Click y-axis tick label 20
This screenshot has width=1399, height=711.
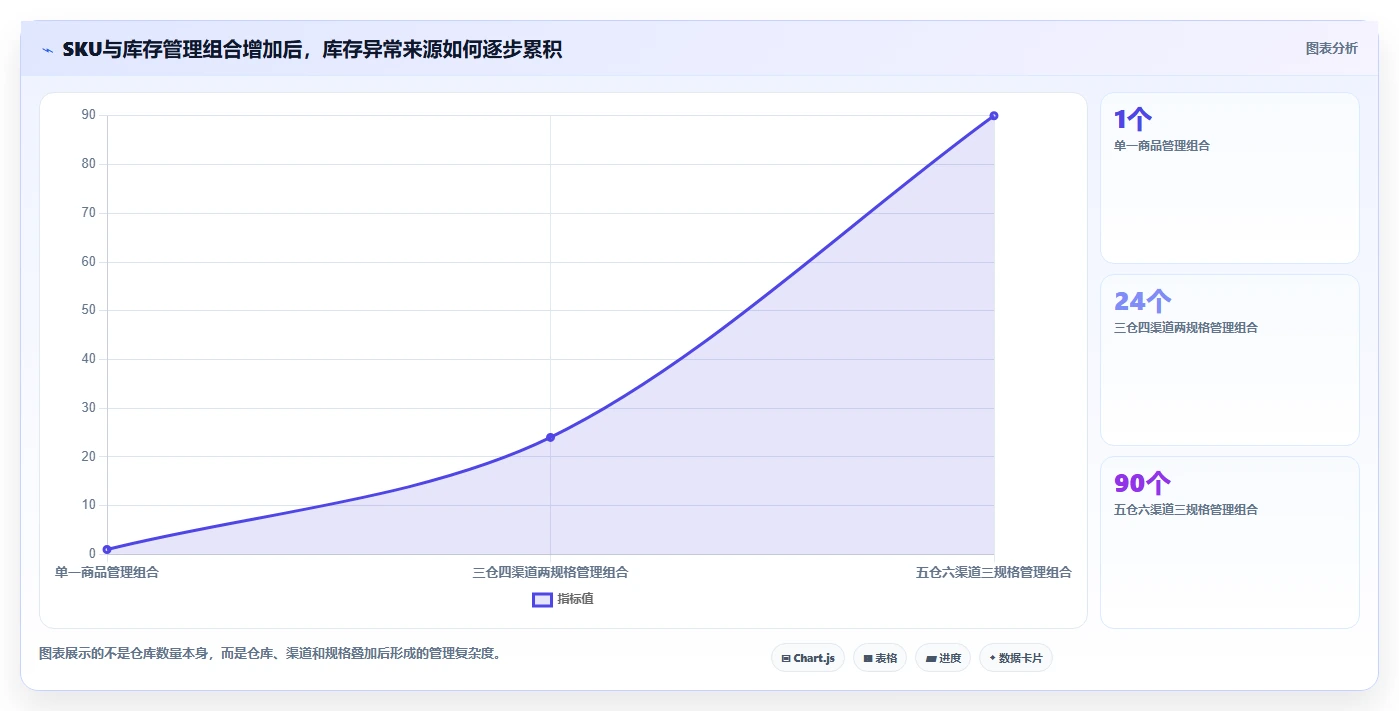[89, 456]
